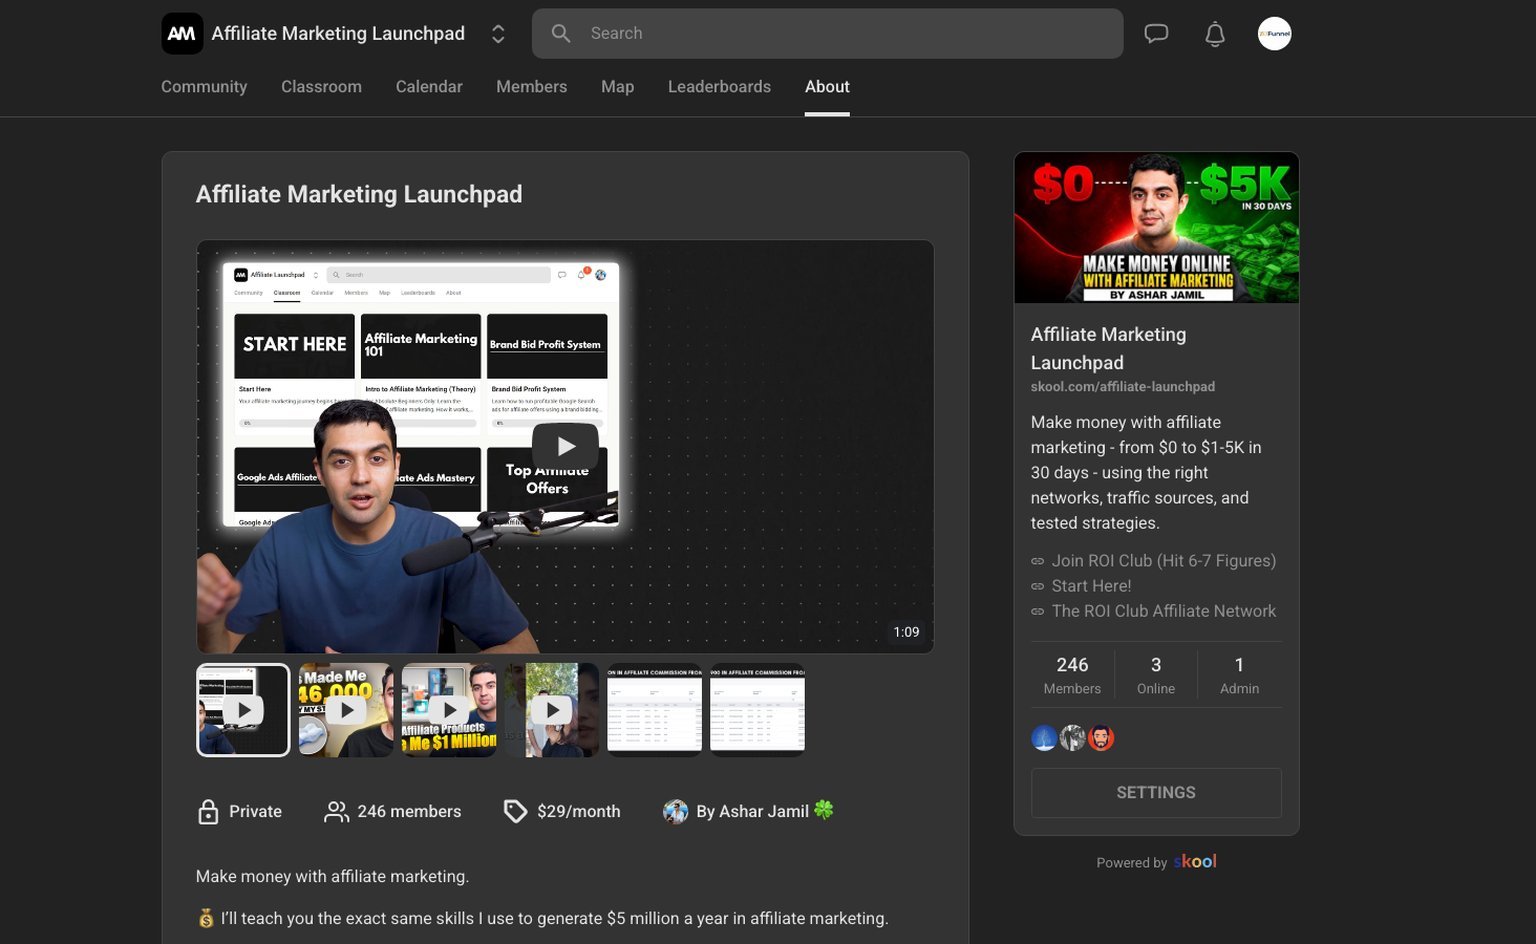Open the sidebar Affiliate Marketing Launchpad title
Image resolution: width=1536 pixels, height=944 pixels.
pyautogui.click(x=1108, y=348)
